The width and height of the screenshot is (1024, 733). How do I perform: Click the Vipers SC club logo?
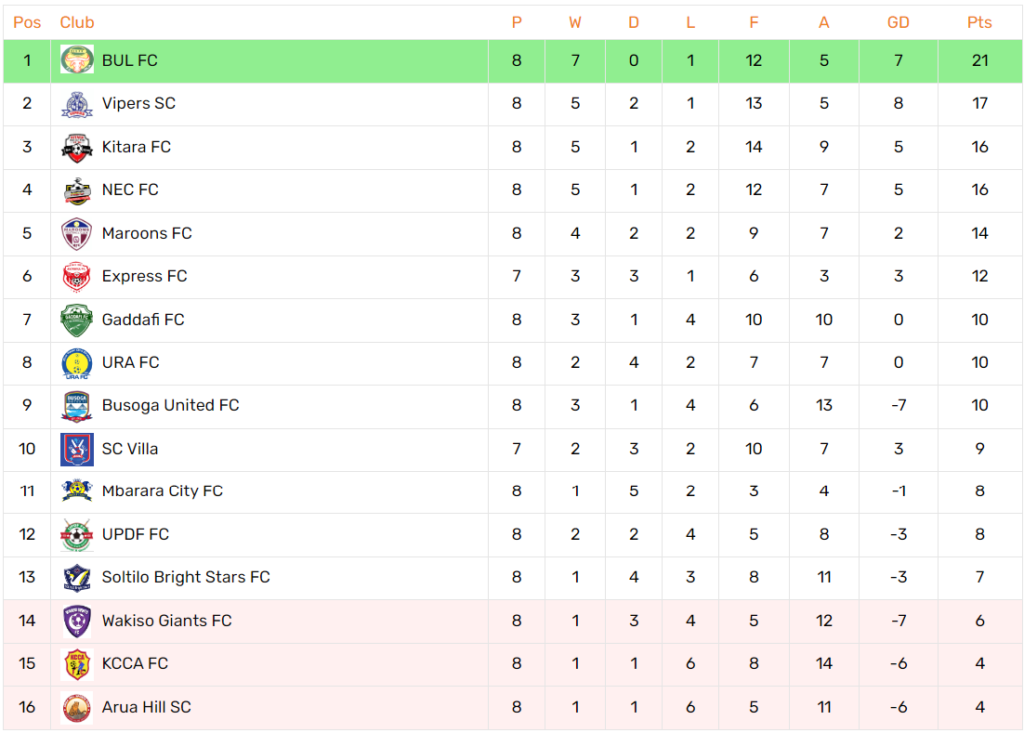click(x=77, y=104)
